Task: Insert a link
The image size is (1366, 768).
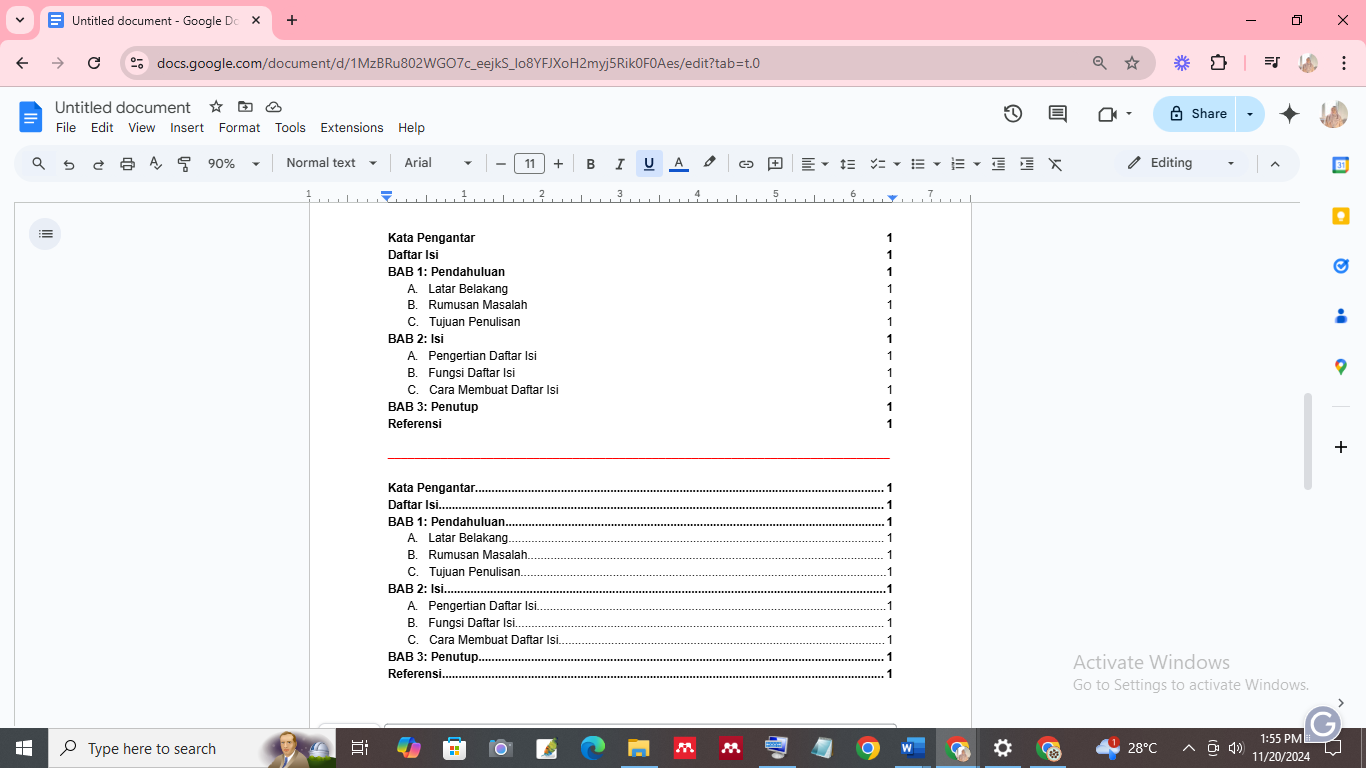Action: pos(746,164)
